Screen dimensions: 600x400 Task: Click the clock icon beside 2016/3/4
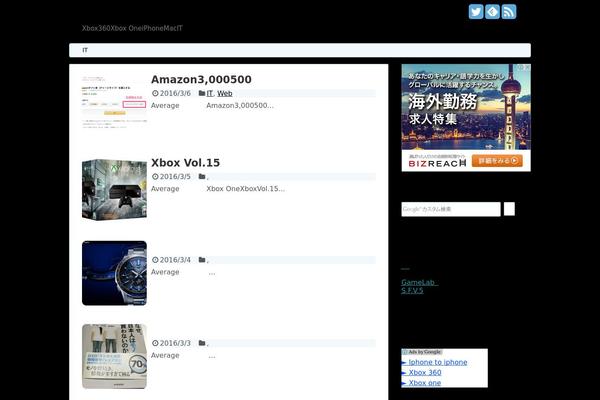[155, 260]
